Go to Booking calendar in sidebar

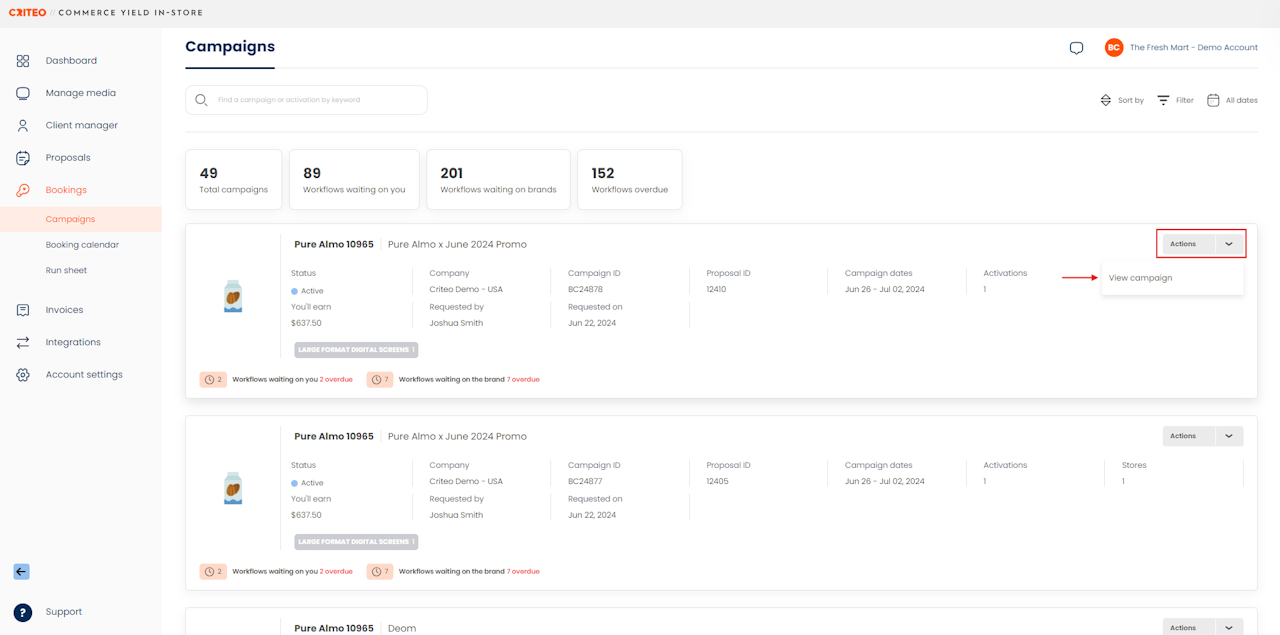(x=82, y=245)
